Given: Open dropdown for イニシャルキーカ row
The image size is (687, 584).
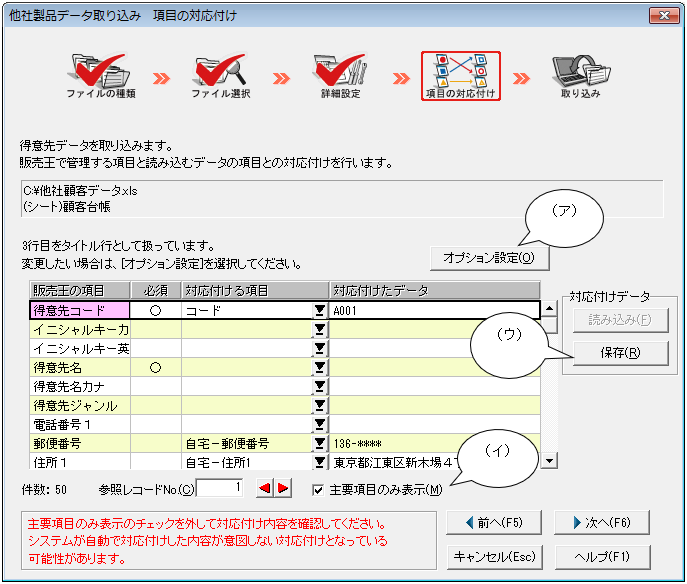Looking at the screenshot, I should [x=320, y=329].
